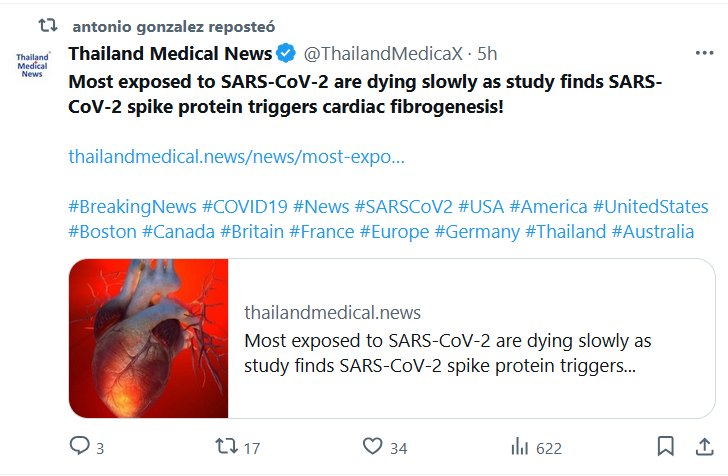
Task: Click the 5h post timestamp
Action: coord(487,53)
